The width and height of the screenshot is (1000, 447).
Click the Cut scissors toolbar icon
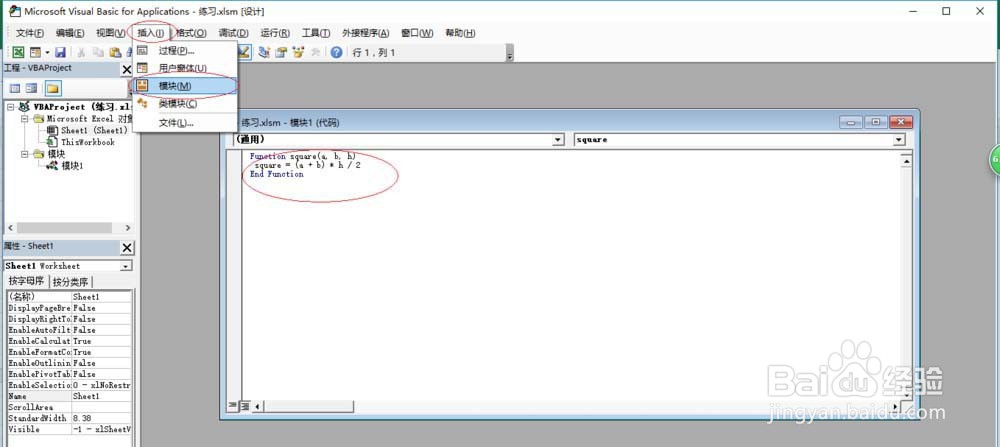click(82, 53)
